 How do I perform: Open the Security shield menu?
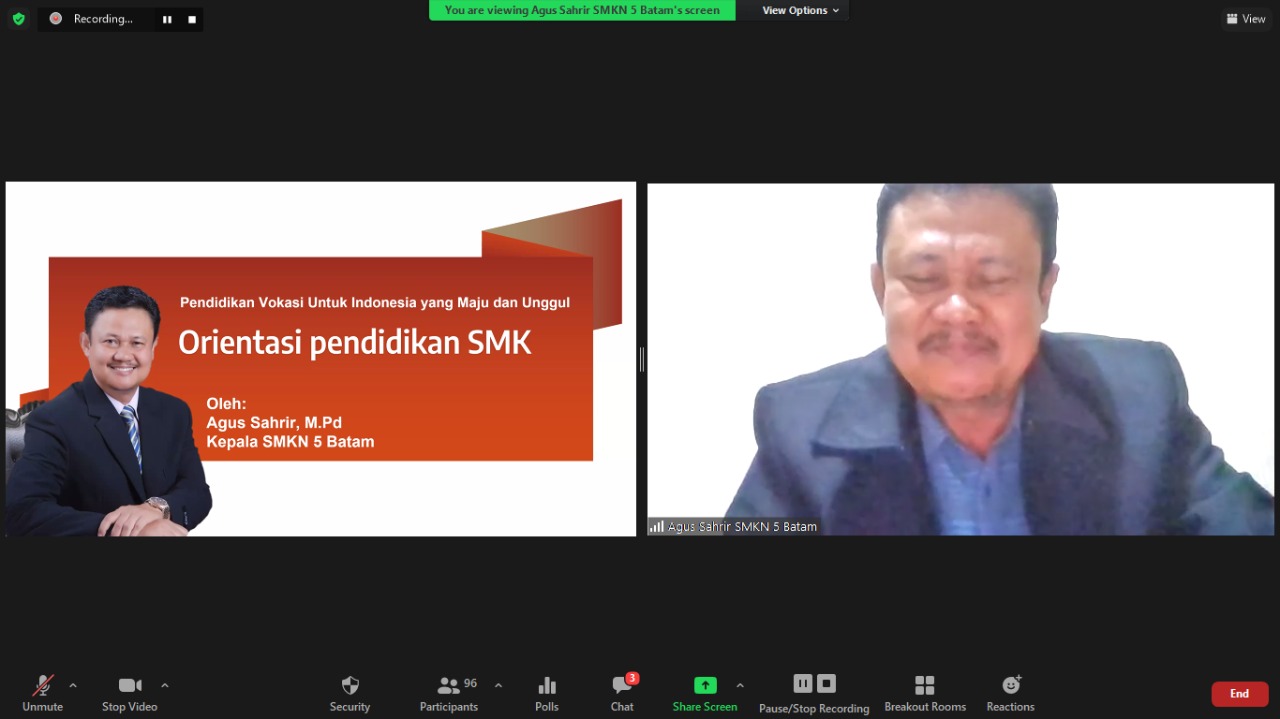[350, 694]
